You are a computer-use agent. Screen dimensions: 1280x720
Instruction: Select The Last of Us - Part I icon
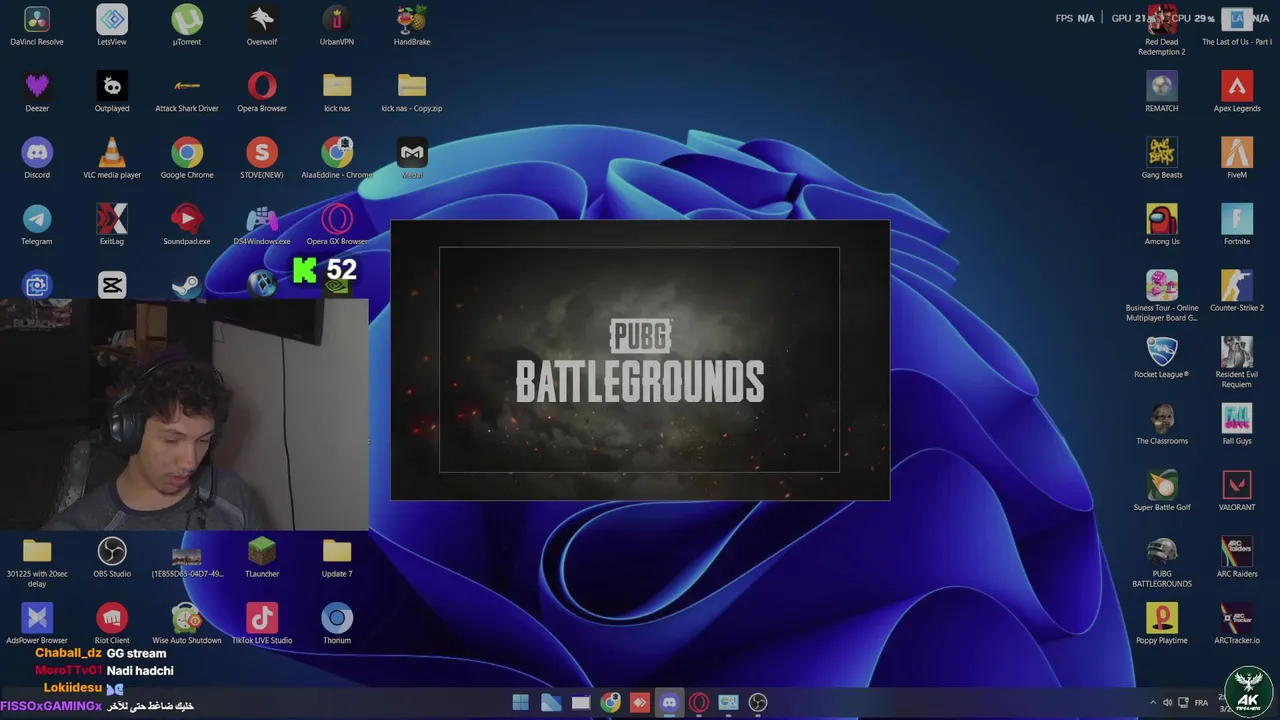pyautogui.click(x=1237, y=26)
